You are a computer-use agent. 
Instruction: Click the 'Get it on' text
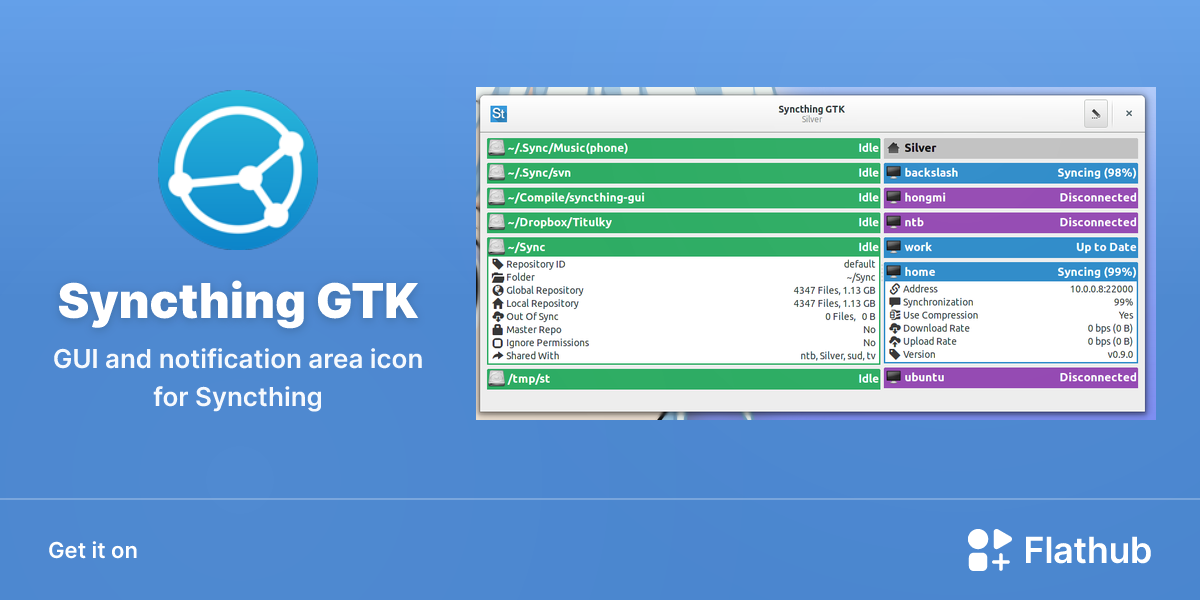tap(93, 550)
